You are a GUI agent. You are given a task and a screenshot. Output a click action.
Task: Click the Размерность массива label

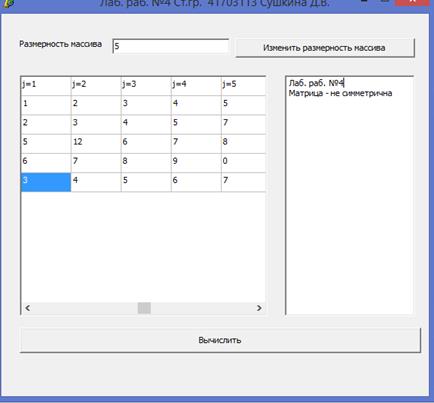(60, 44)
